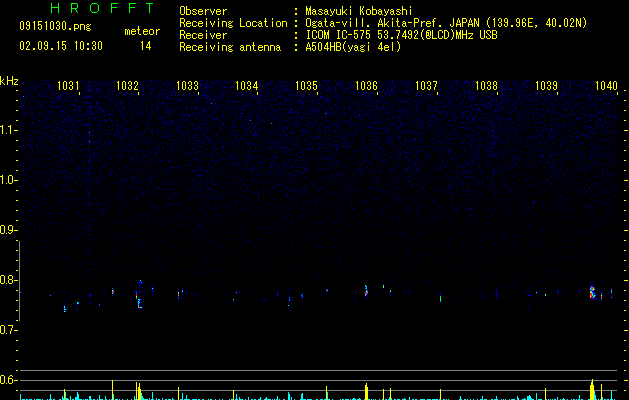Select the filename 09151030.png
This screenshot has width=629, height=400.
(x=55, y=26)
